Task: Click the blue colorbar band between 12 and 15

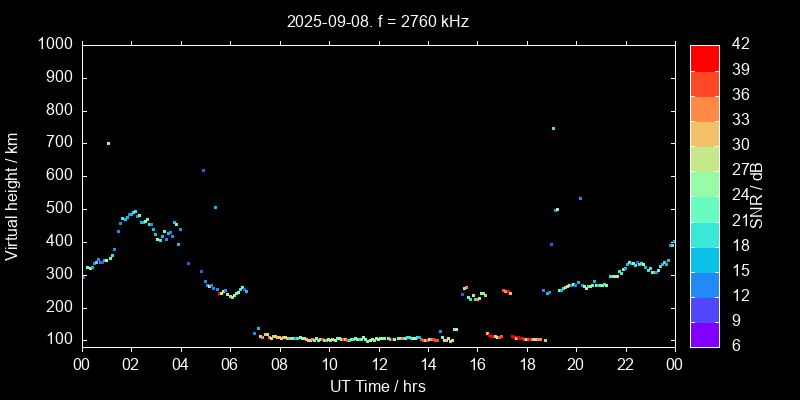Action: coord(704,284)
